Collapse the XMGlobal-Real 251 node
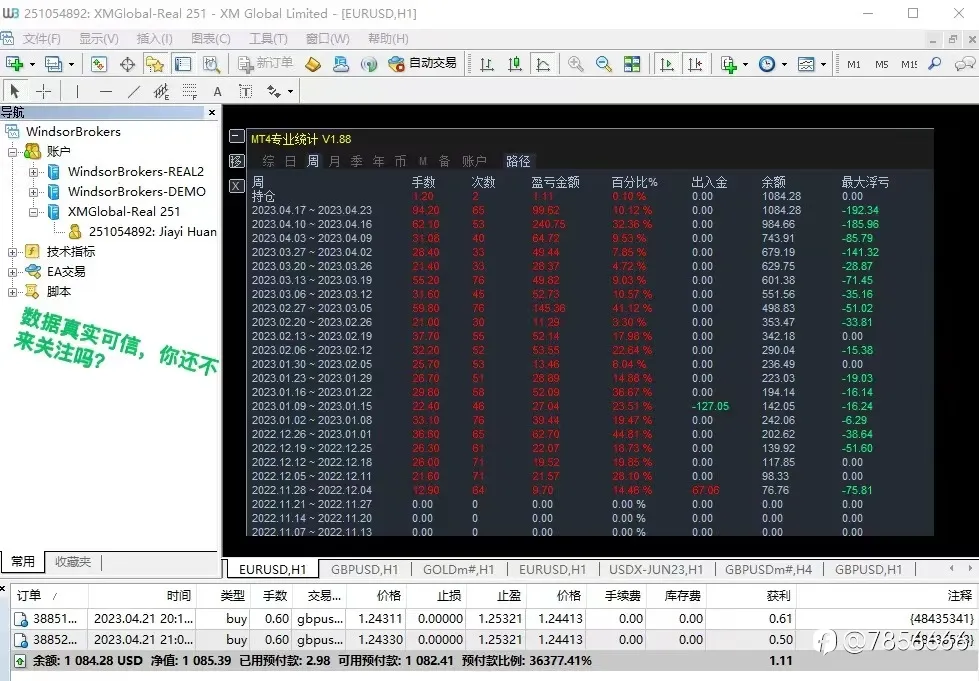Viewport: 979px width, 681px height. (x=33, y=212)
